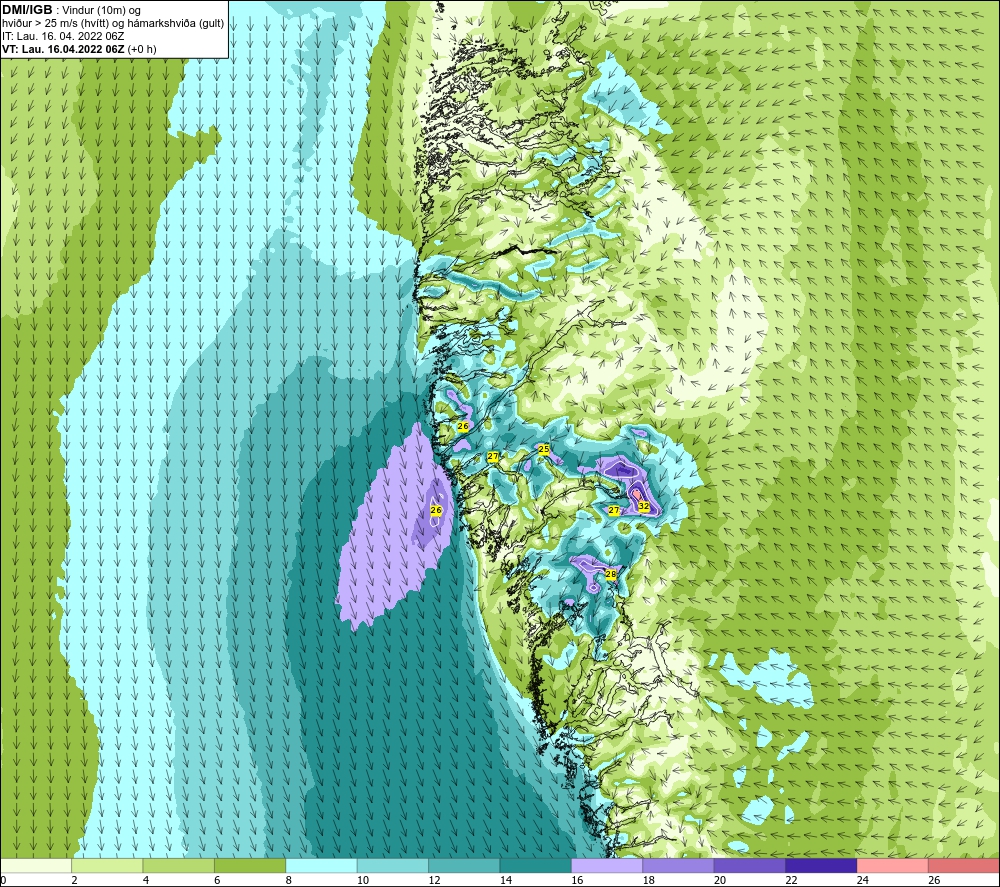This screenshot has height=887, width=1000.
Task: Click the 26 gust label on the coastal fjord area
Action: pyautogui.click(x=463, y=426)
